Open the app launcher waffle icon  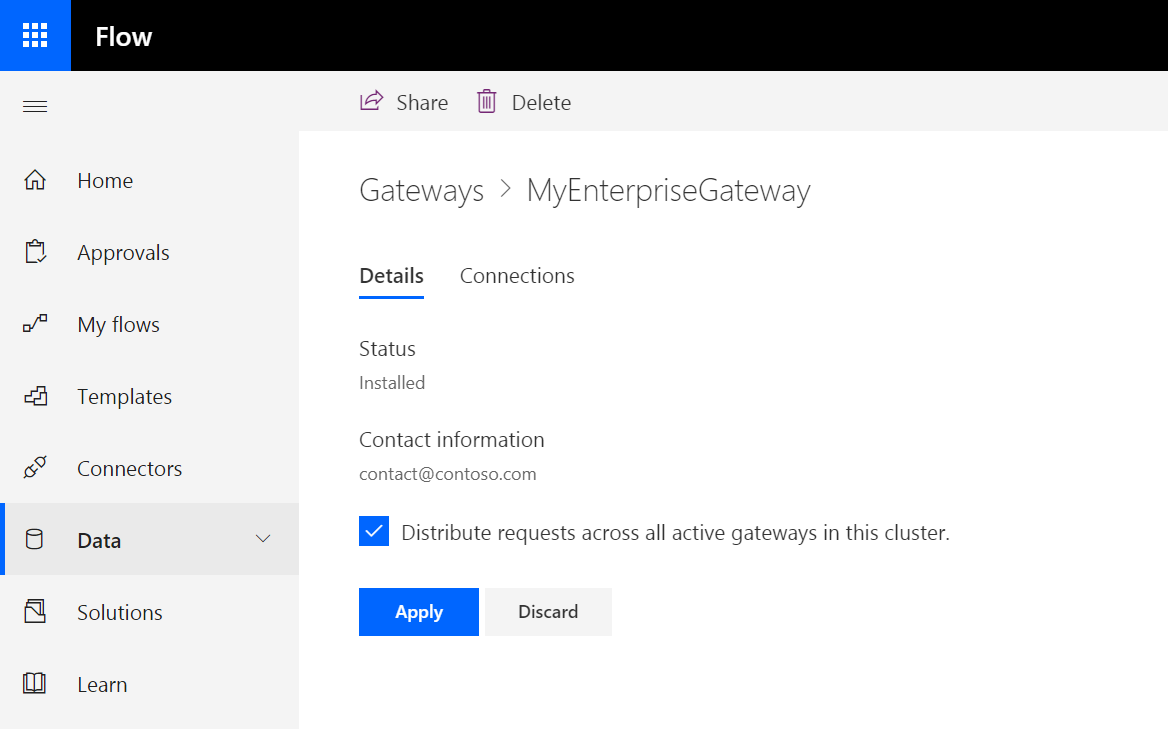[x=35, y=35]
